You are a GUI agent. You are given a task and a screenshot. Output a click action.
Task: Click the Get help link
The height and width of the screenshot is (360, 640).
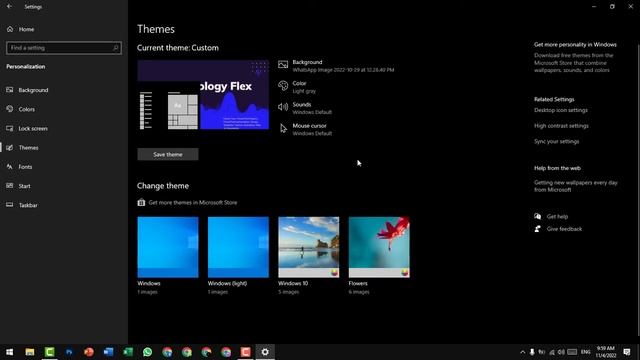[557, 216]
